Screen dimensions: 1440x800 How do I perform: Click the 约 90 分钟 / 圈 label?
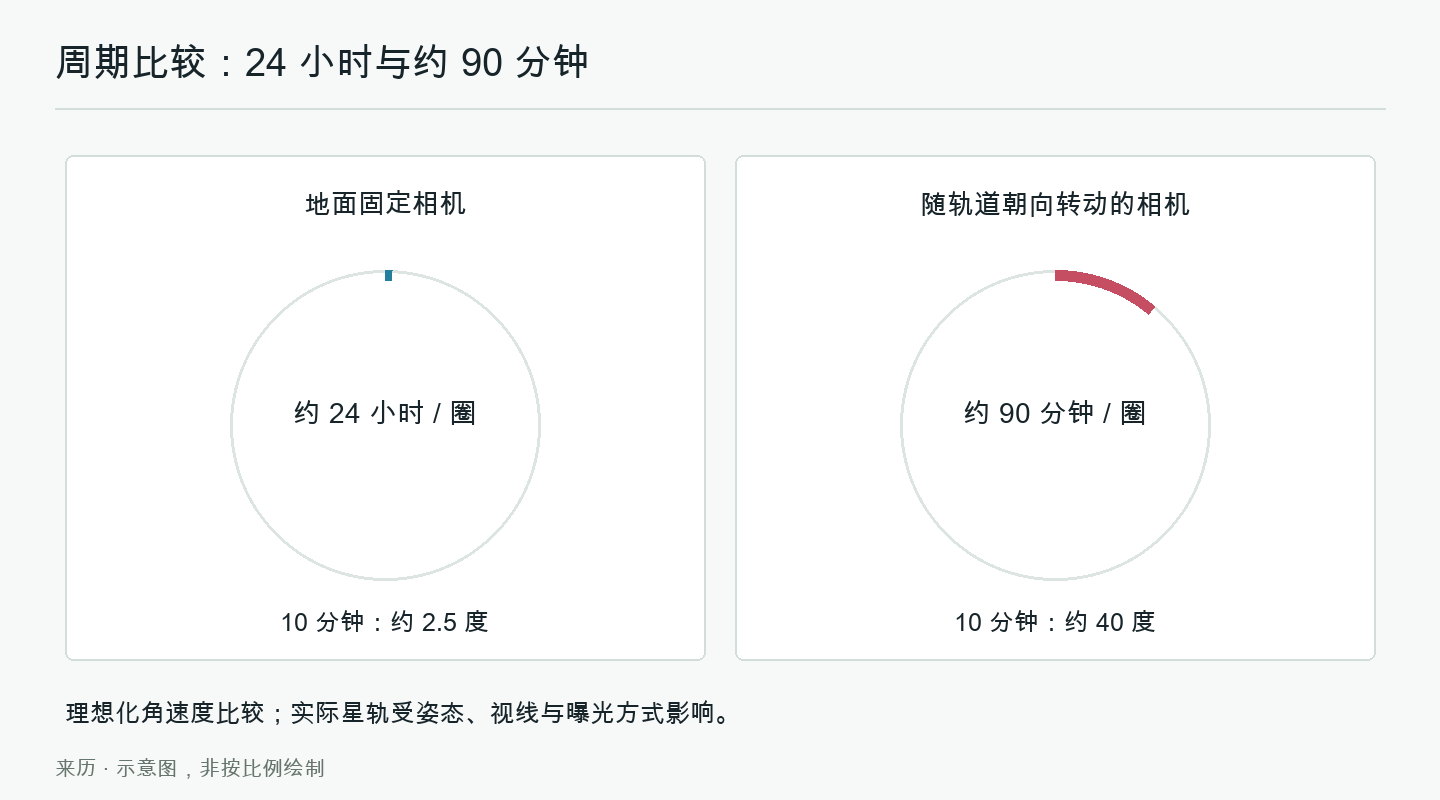coord(1055,413)
